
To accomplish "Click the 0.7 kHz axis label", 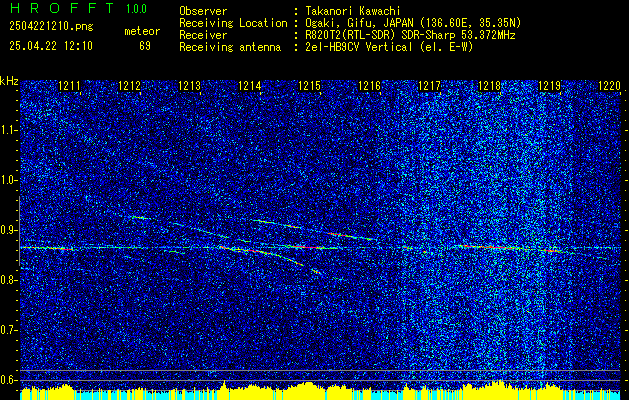I will pyautogui.click(x=9, y=331).
